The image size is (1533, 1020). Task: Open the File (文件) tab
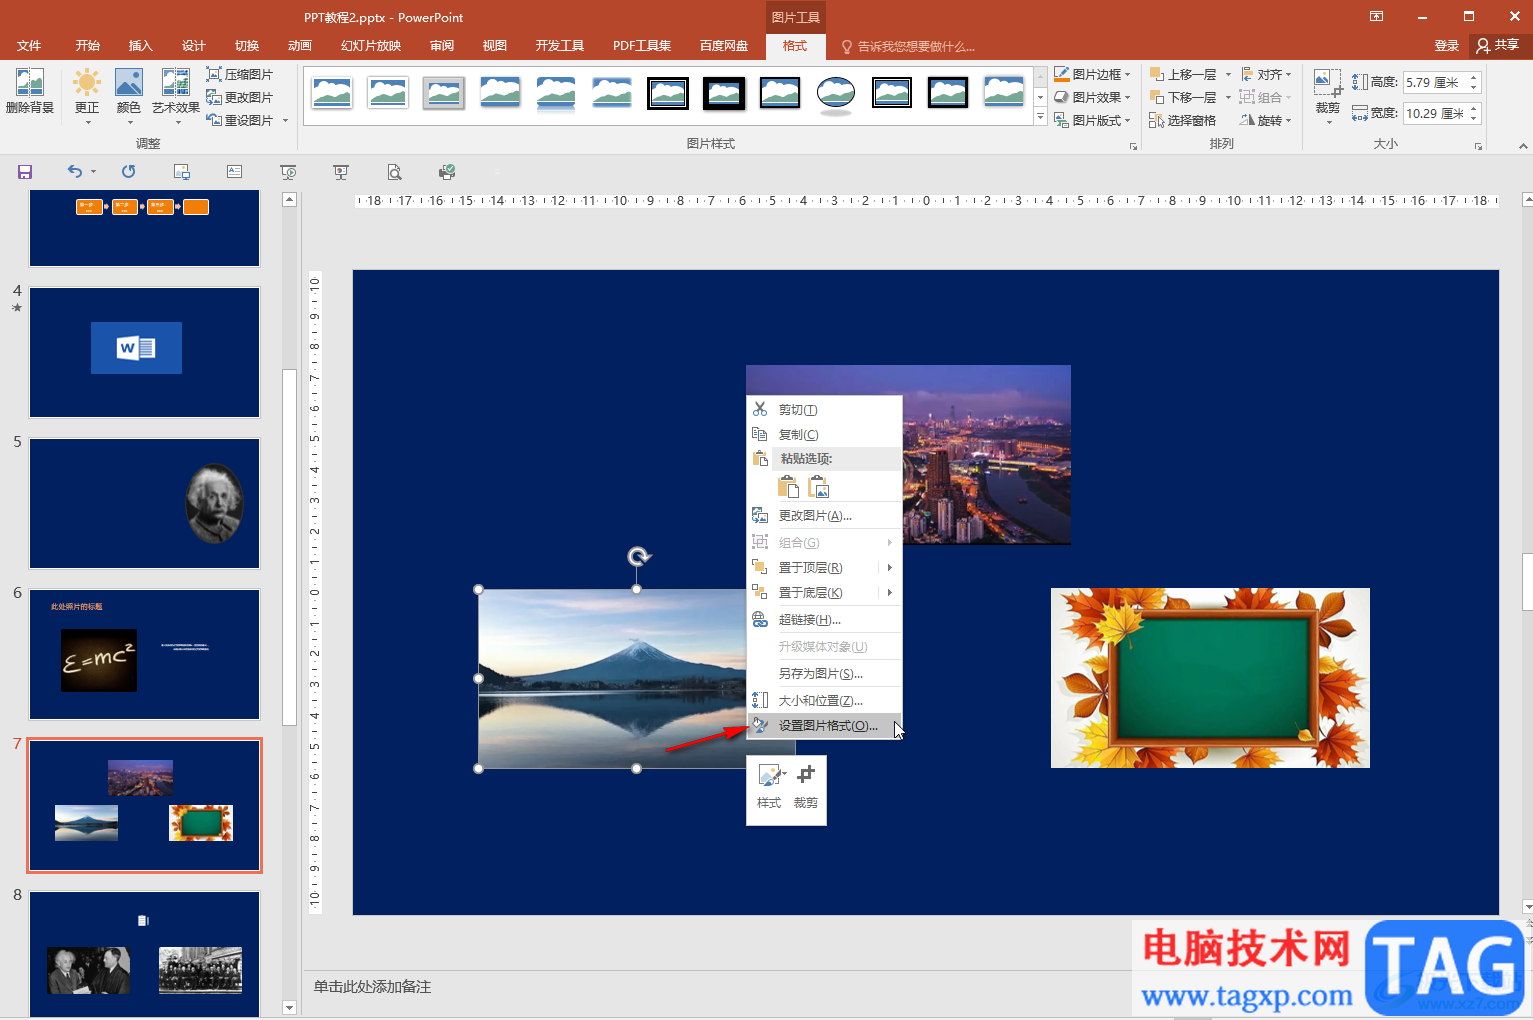tap(29, 46)
